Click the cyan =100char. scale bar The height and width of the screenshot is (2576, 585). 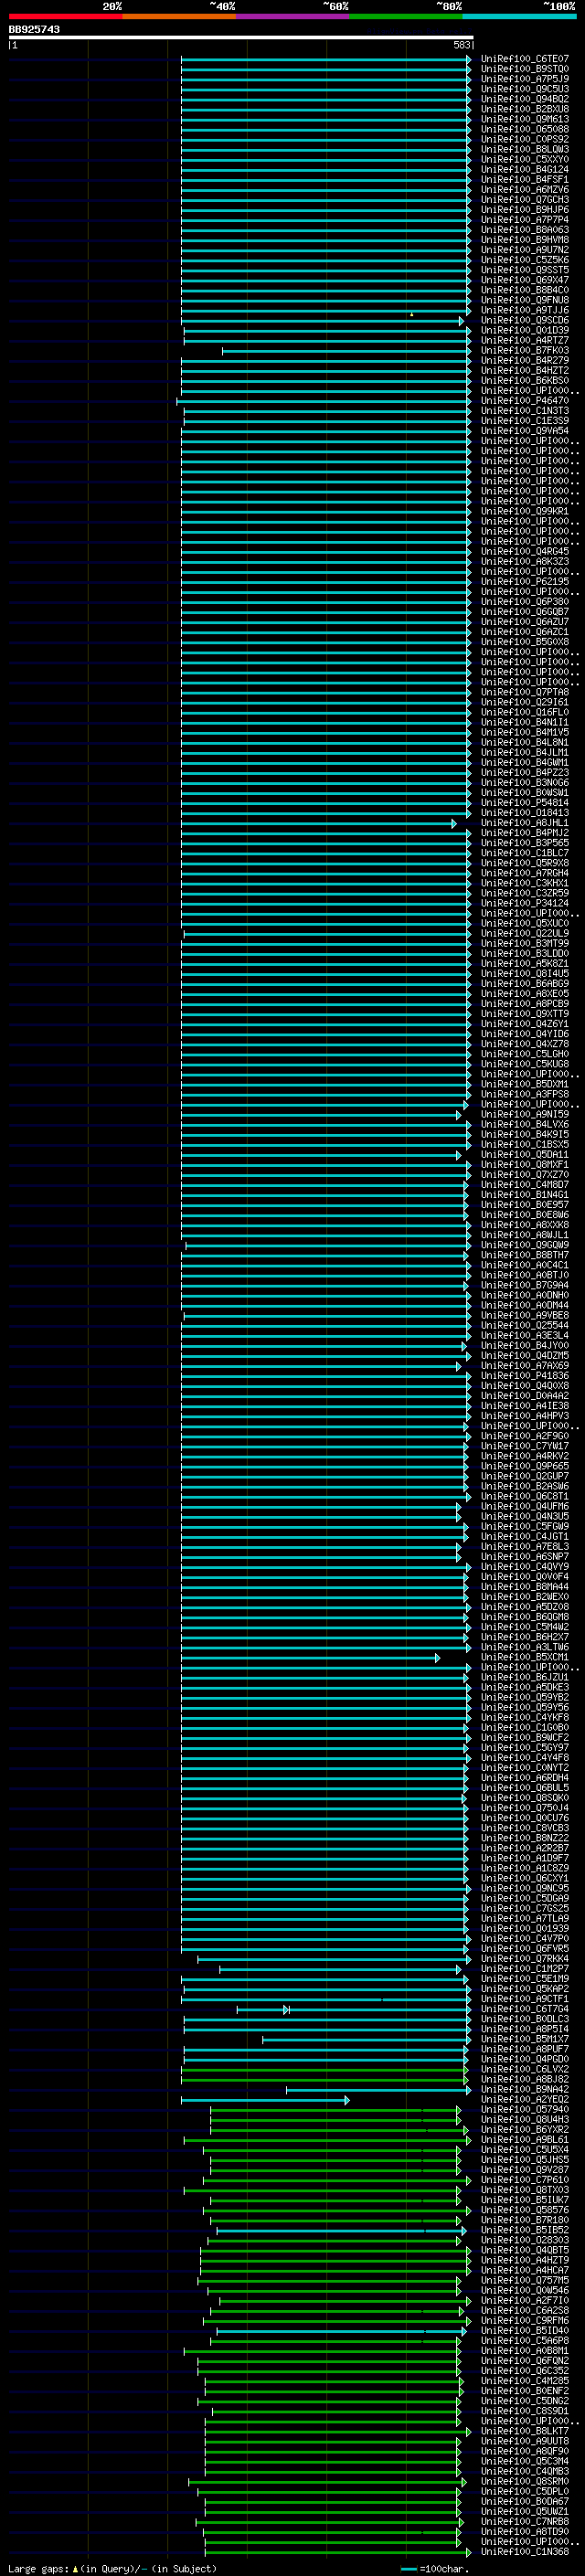coord(408,2569)
